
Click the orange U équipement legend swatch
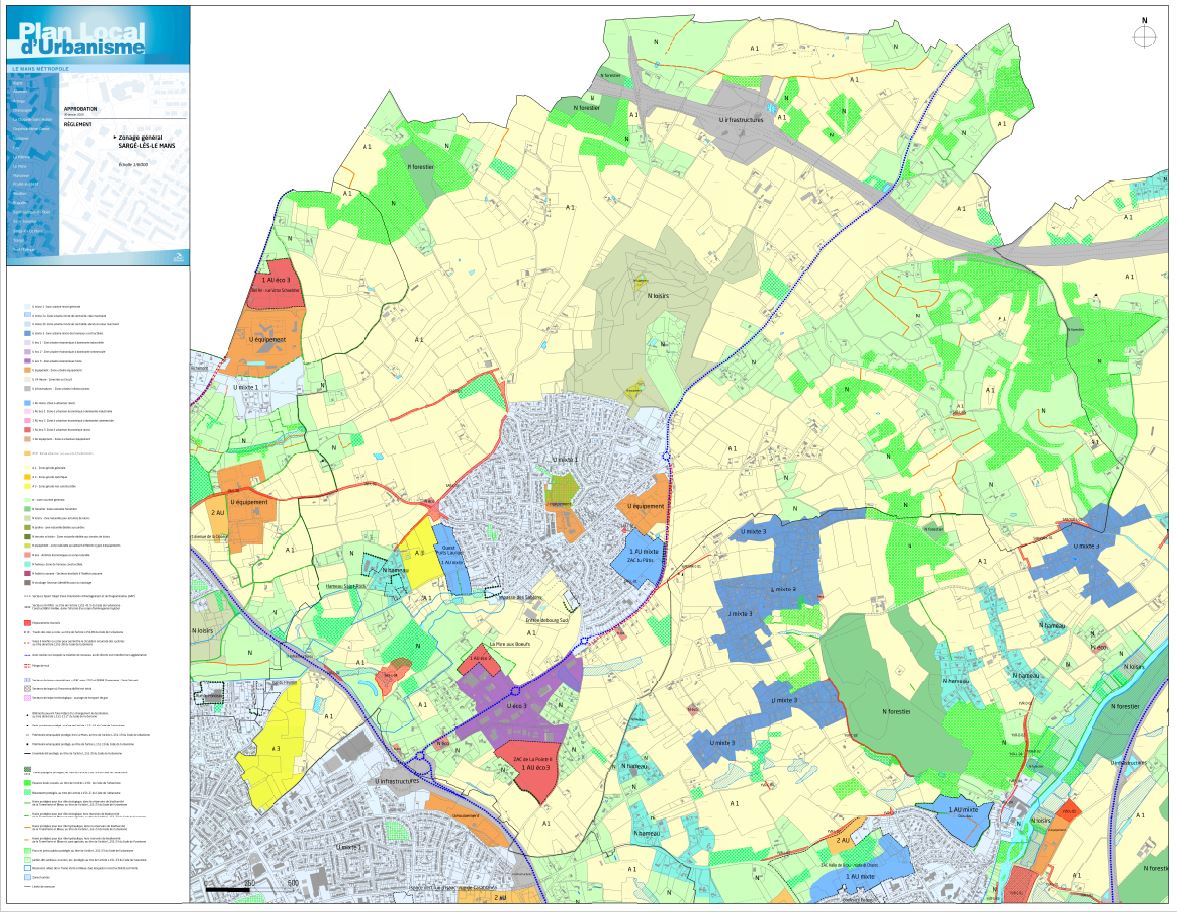(x=26, y=372)
